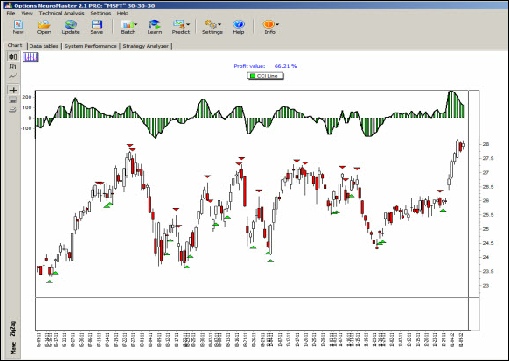Screen dimensions: 509x361
Task: Toggle the ZigZag option on left sidebar
Action: (x=13, y=329)
